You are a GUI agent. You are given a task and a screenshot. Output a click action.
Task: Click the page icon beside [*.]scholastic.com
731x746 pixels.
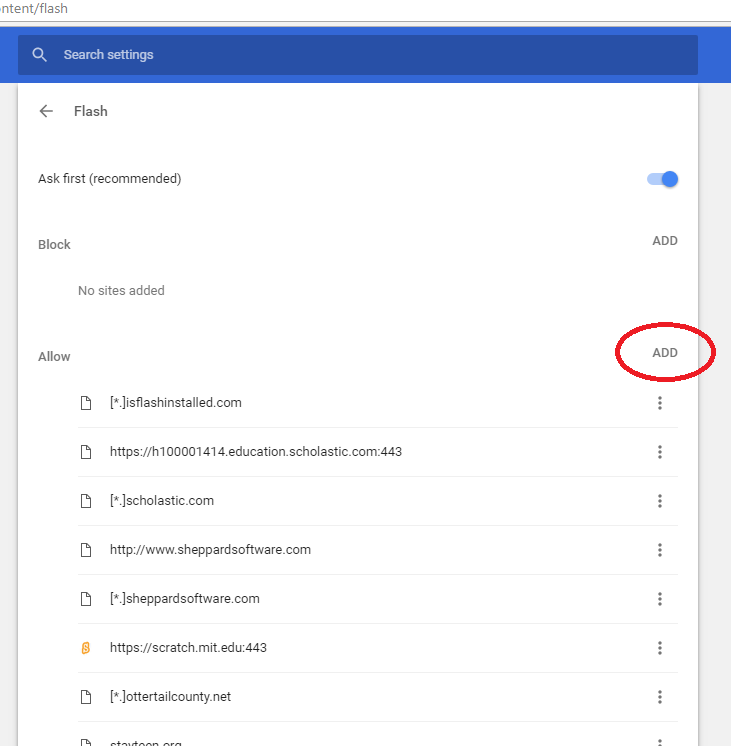[x=86, y=501]
